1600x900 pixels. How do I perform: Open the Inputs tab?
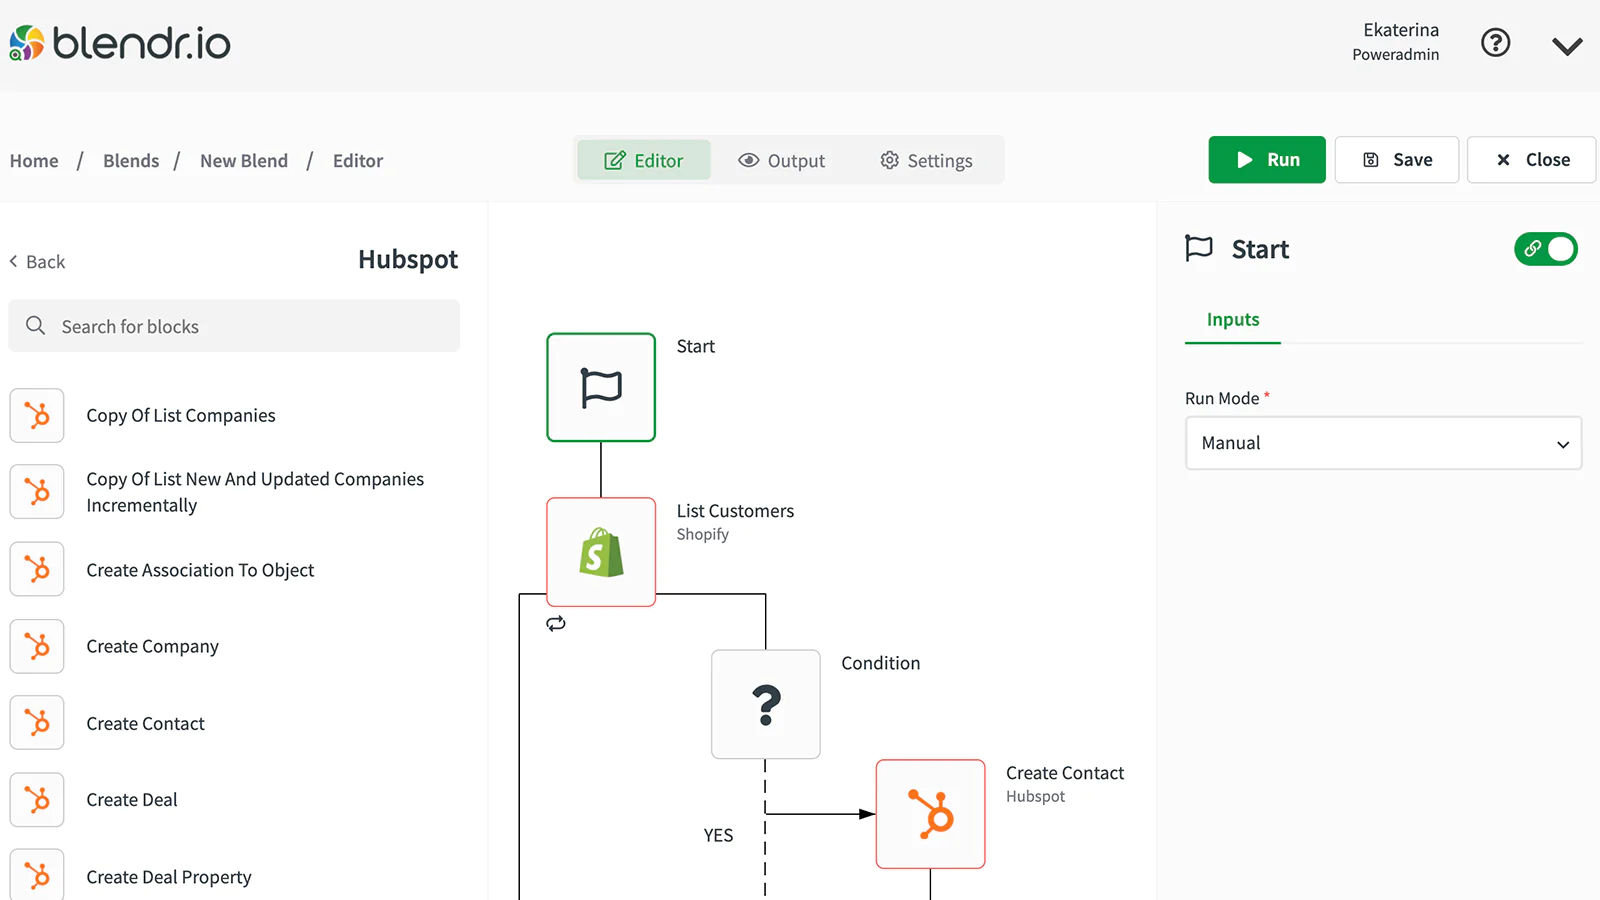1233,320
